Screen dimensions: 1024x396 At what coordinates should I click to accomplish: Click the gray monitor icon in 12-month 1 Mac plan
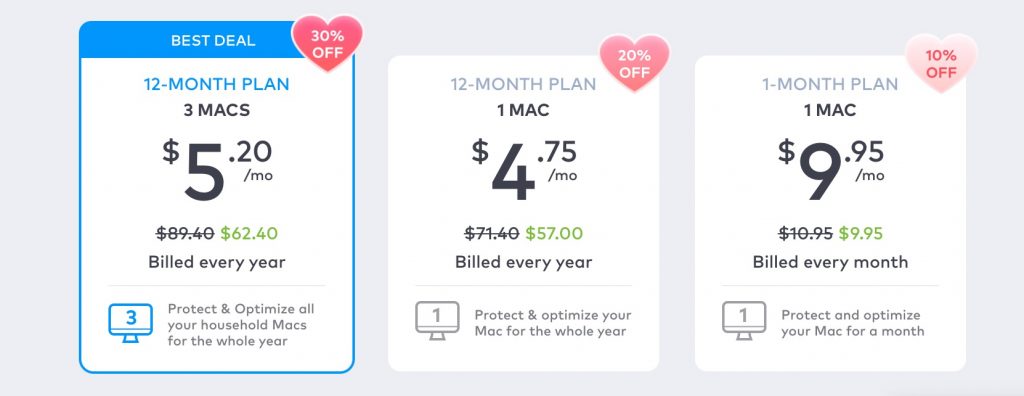click(x=438, y=321)
